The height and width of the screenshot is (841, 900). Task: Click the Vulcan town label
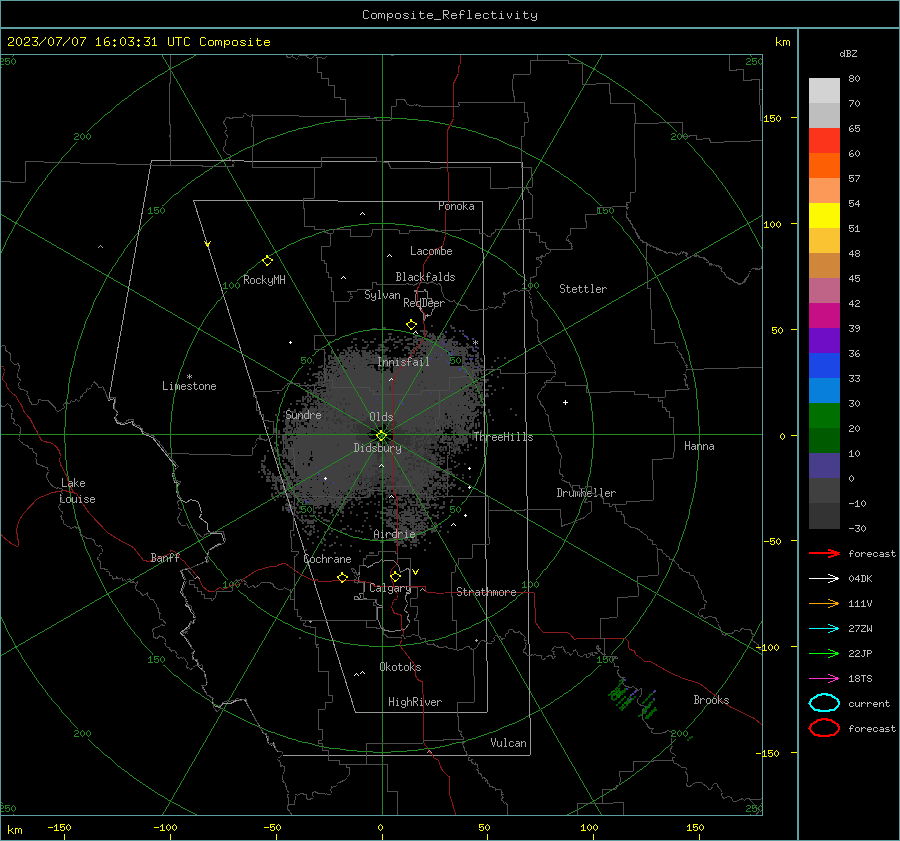click(x=508, y=743)
